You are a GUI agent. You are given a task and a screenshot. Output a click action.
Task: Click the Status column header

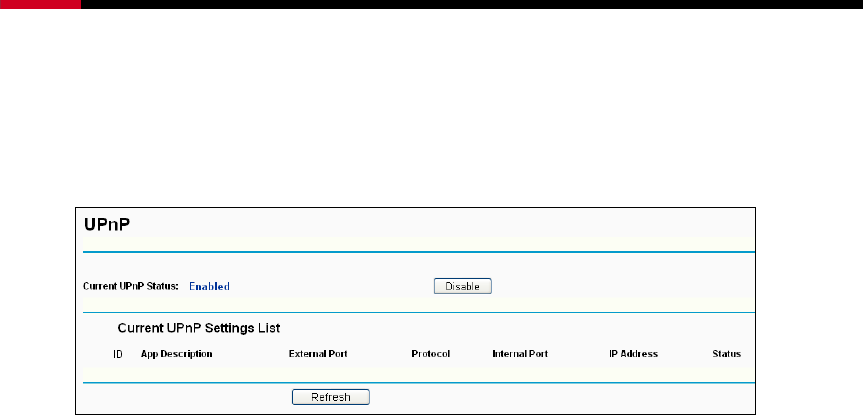pyautogui.click(x=727, y=354)
